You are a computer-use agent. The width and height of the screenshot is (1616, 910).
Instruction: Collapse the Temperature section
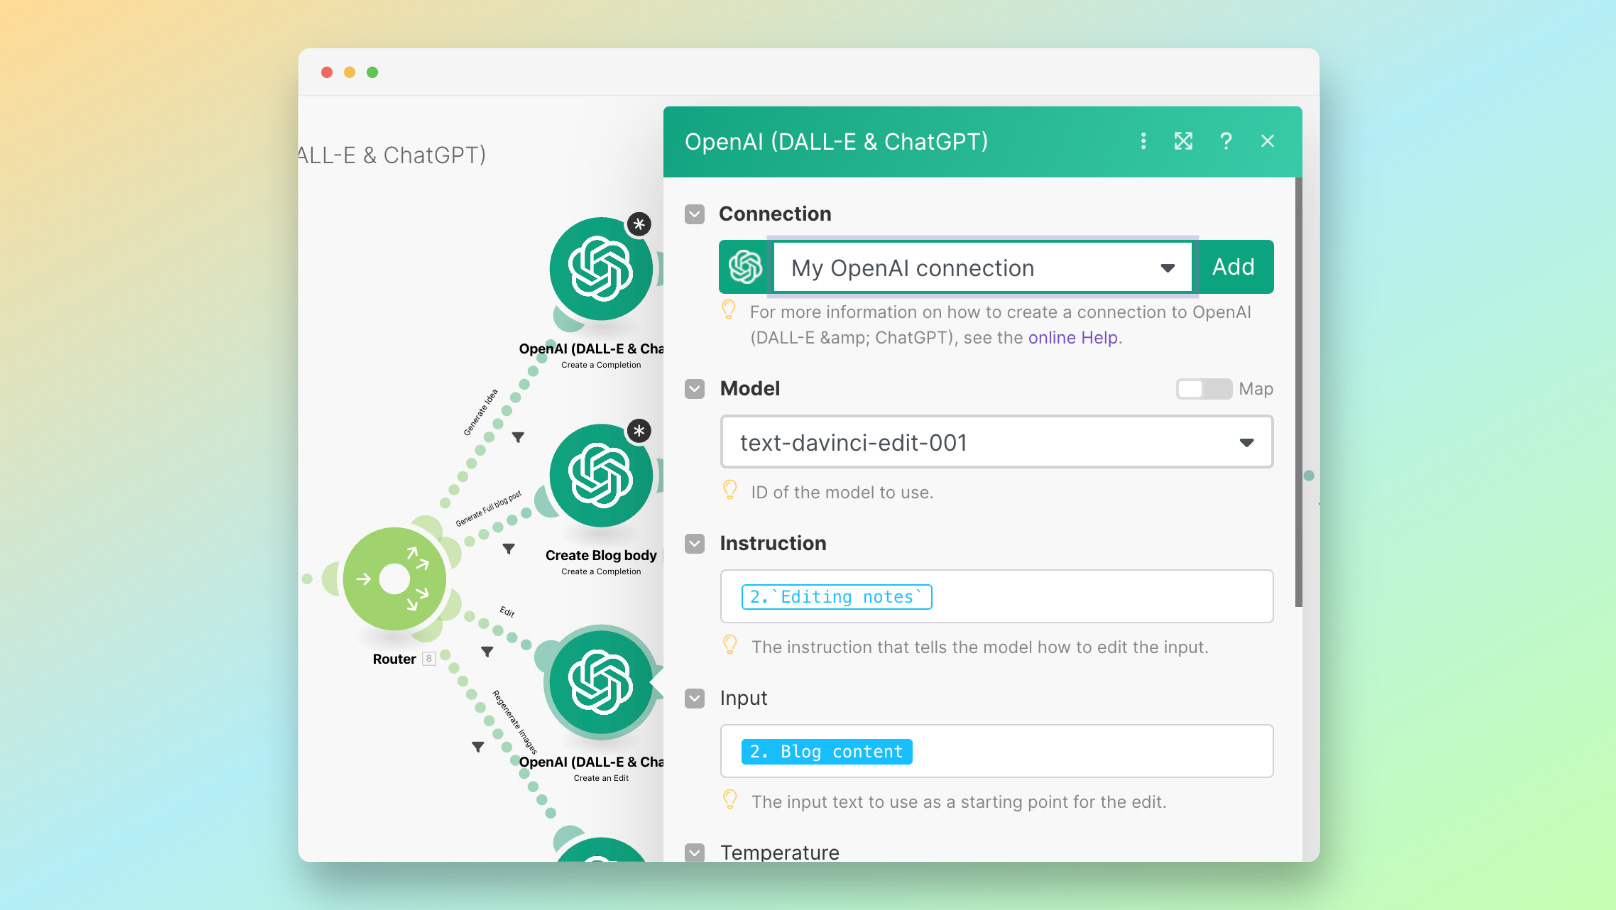(695, 852)
